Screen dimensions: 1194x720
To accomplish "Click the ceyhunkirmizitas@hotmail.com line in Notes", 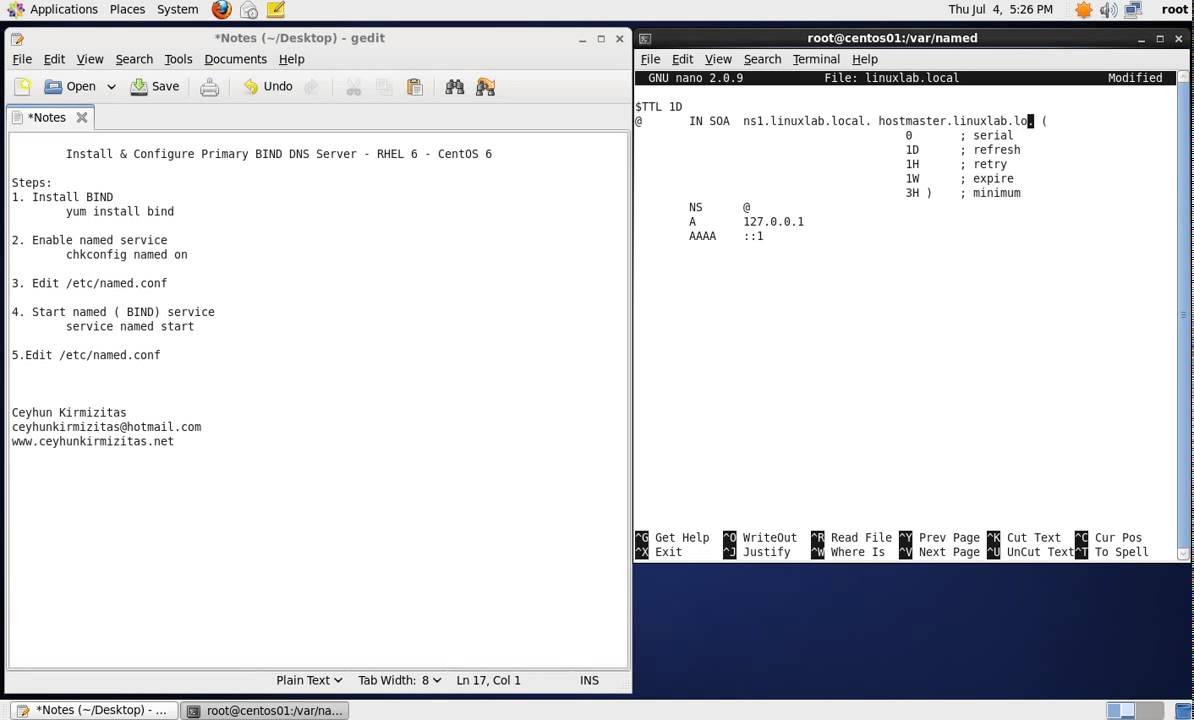I will (106, 427).
